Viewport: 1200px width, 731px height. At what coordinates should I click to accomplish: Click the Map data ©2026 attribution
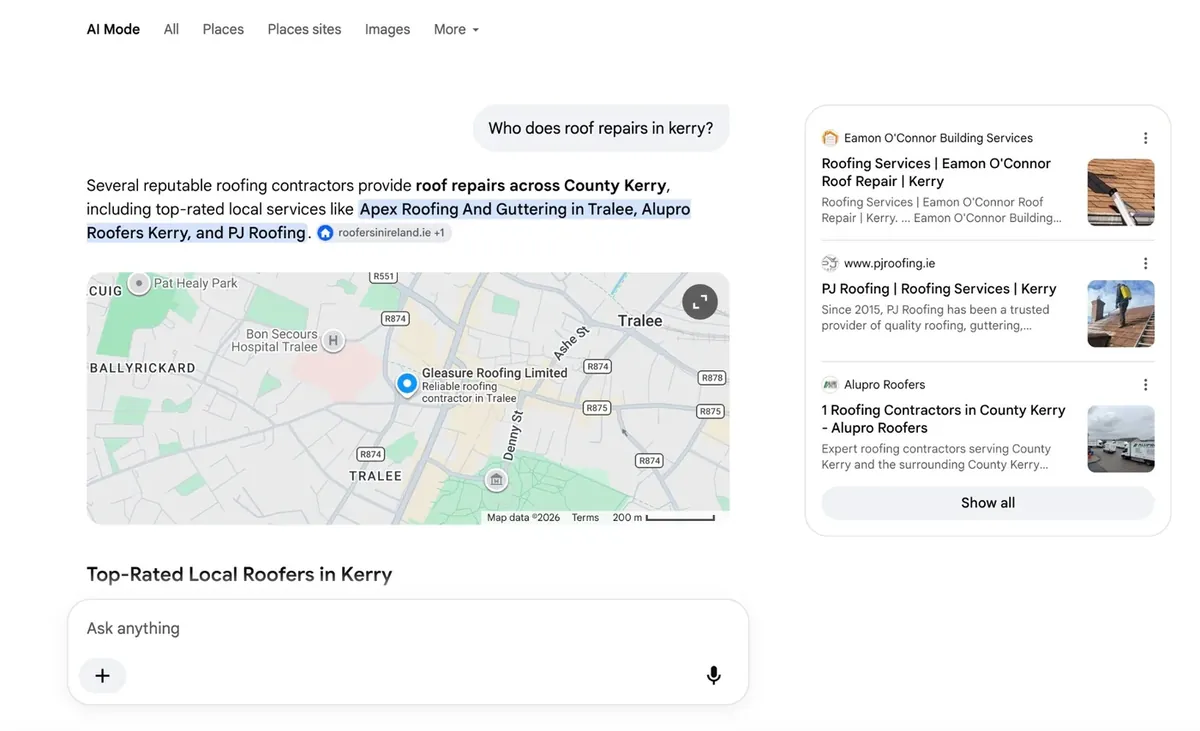pos(524,518)
